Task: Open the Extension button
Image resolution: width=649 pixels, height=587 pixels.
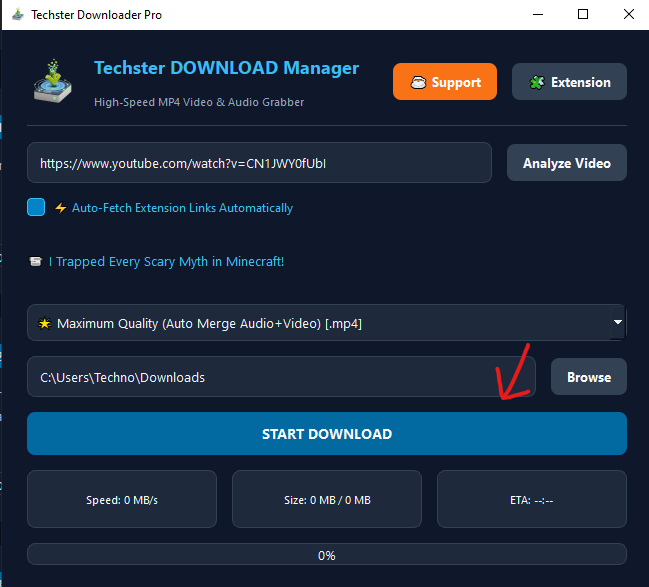Action: (569, 82)
